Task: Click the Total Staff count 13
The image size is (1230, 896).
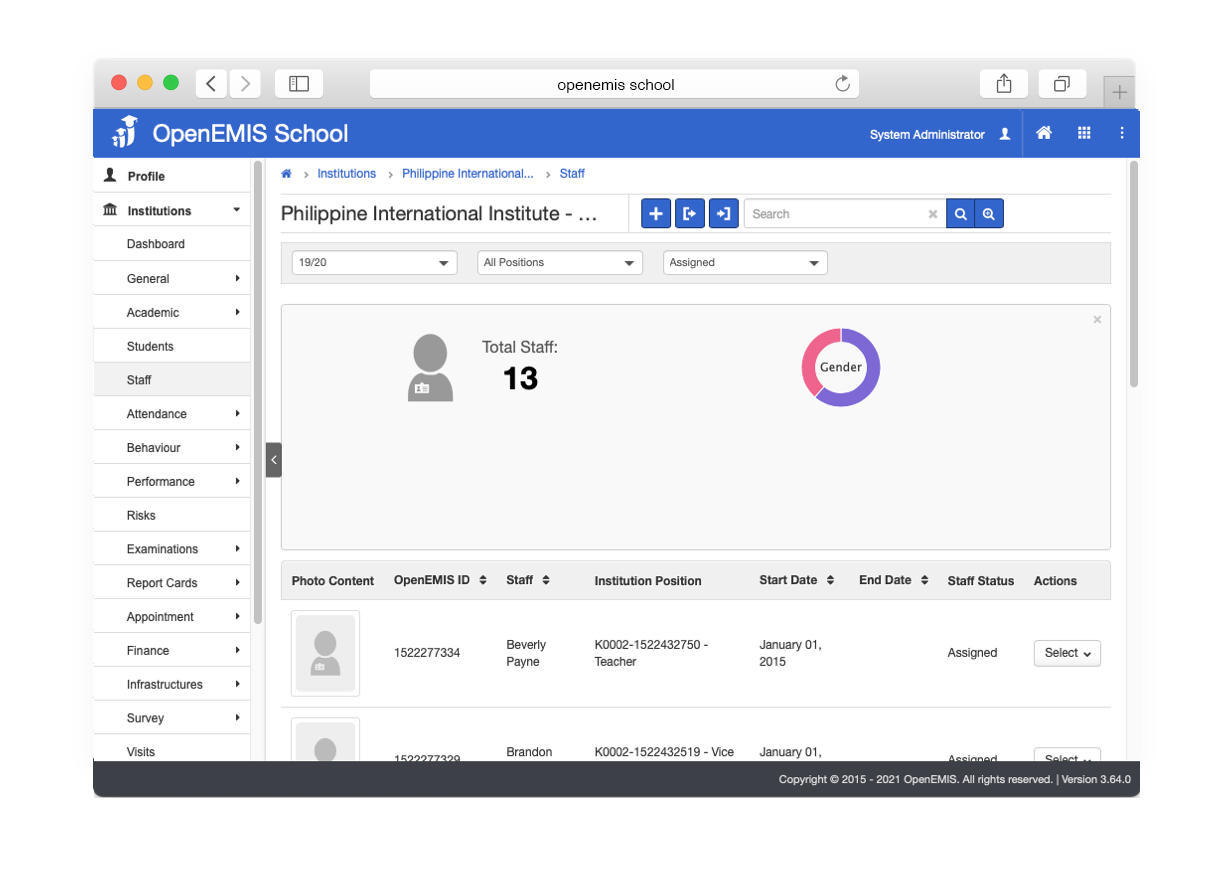Action: click(520, 378)
